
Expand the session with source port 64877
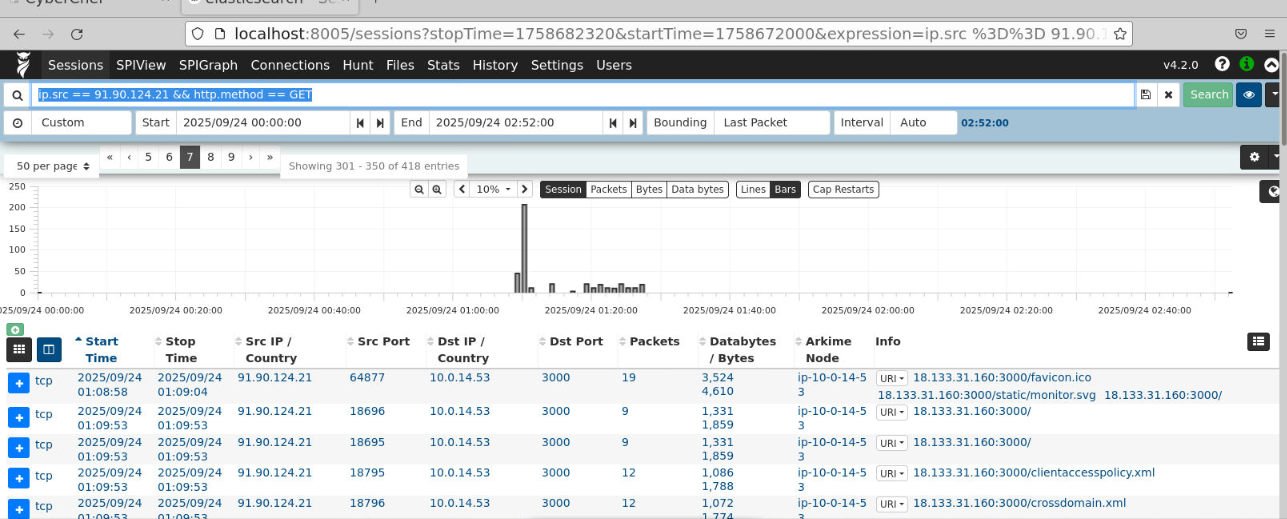coord(18,383)
